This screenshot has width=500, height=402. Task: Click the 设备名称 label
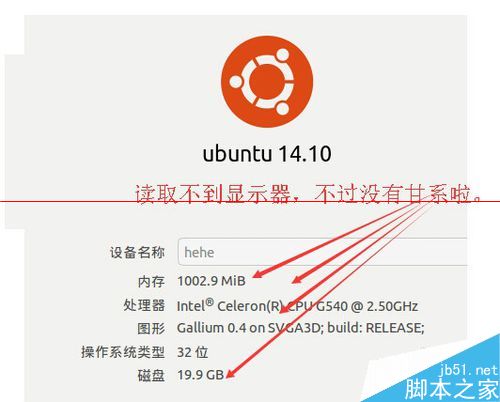[x=137, y=252]
